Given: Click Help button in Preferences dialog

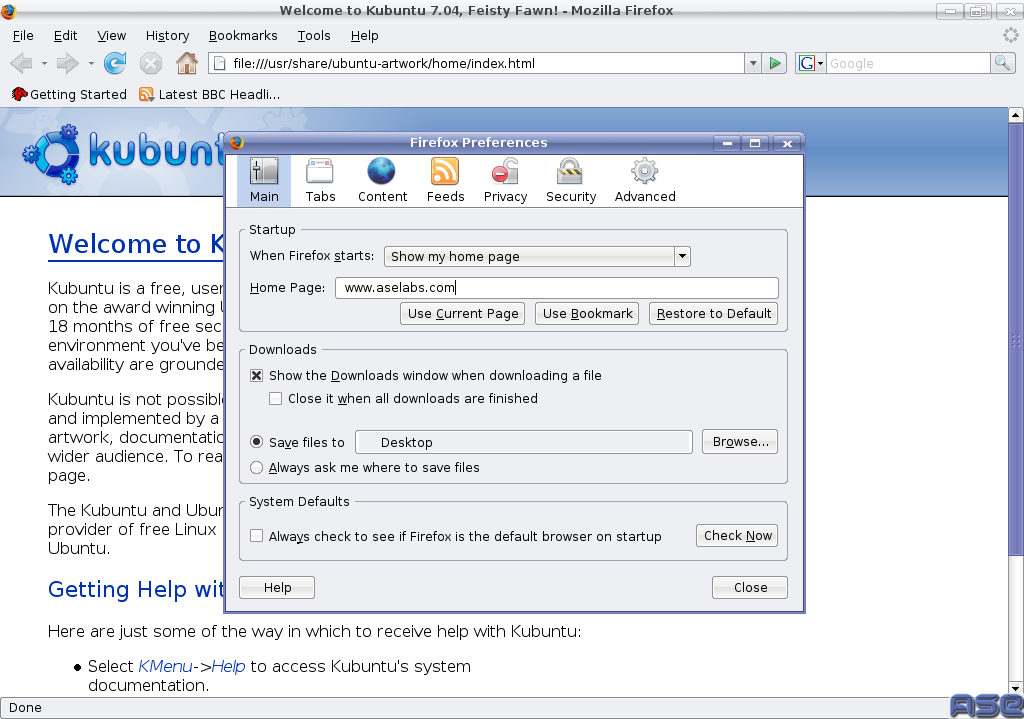Looking at the screenshot, I should point(277,588).
